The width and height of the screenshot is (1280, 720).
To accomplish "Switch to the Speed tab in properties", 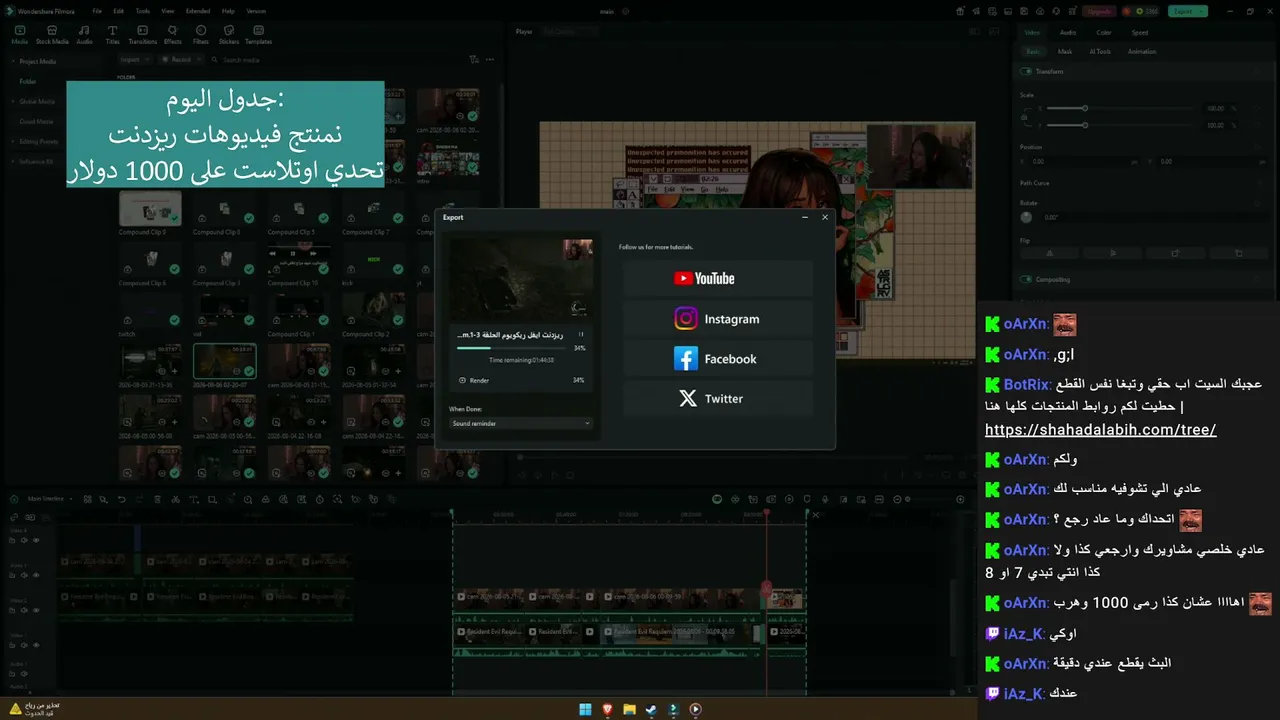I will point(1139,32).
